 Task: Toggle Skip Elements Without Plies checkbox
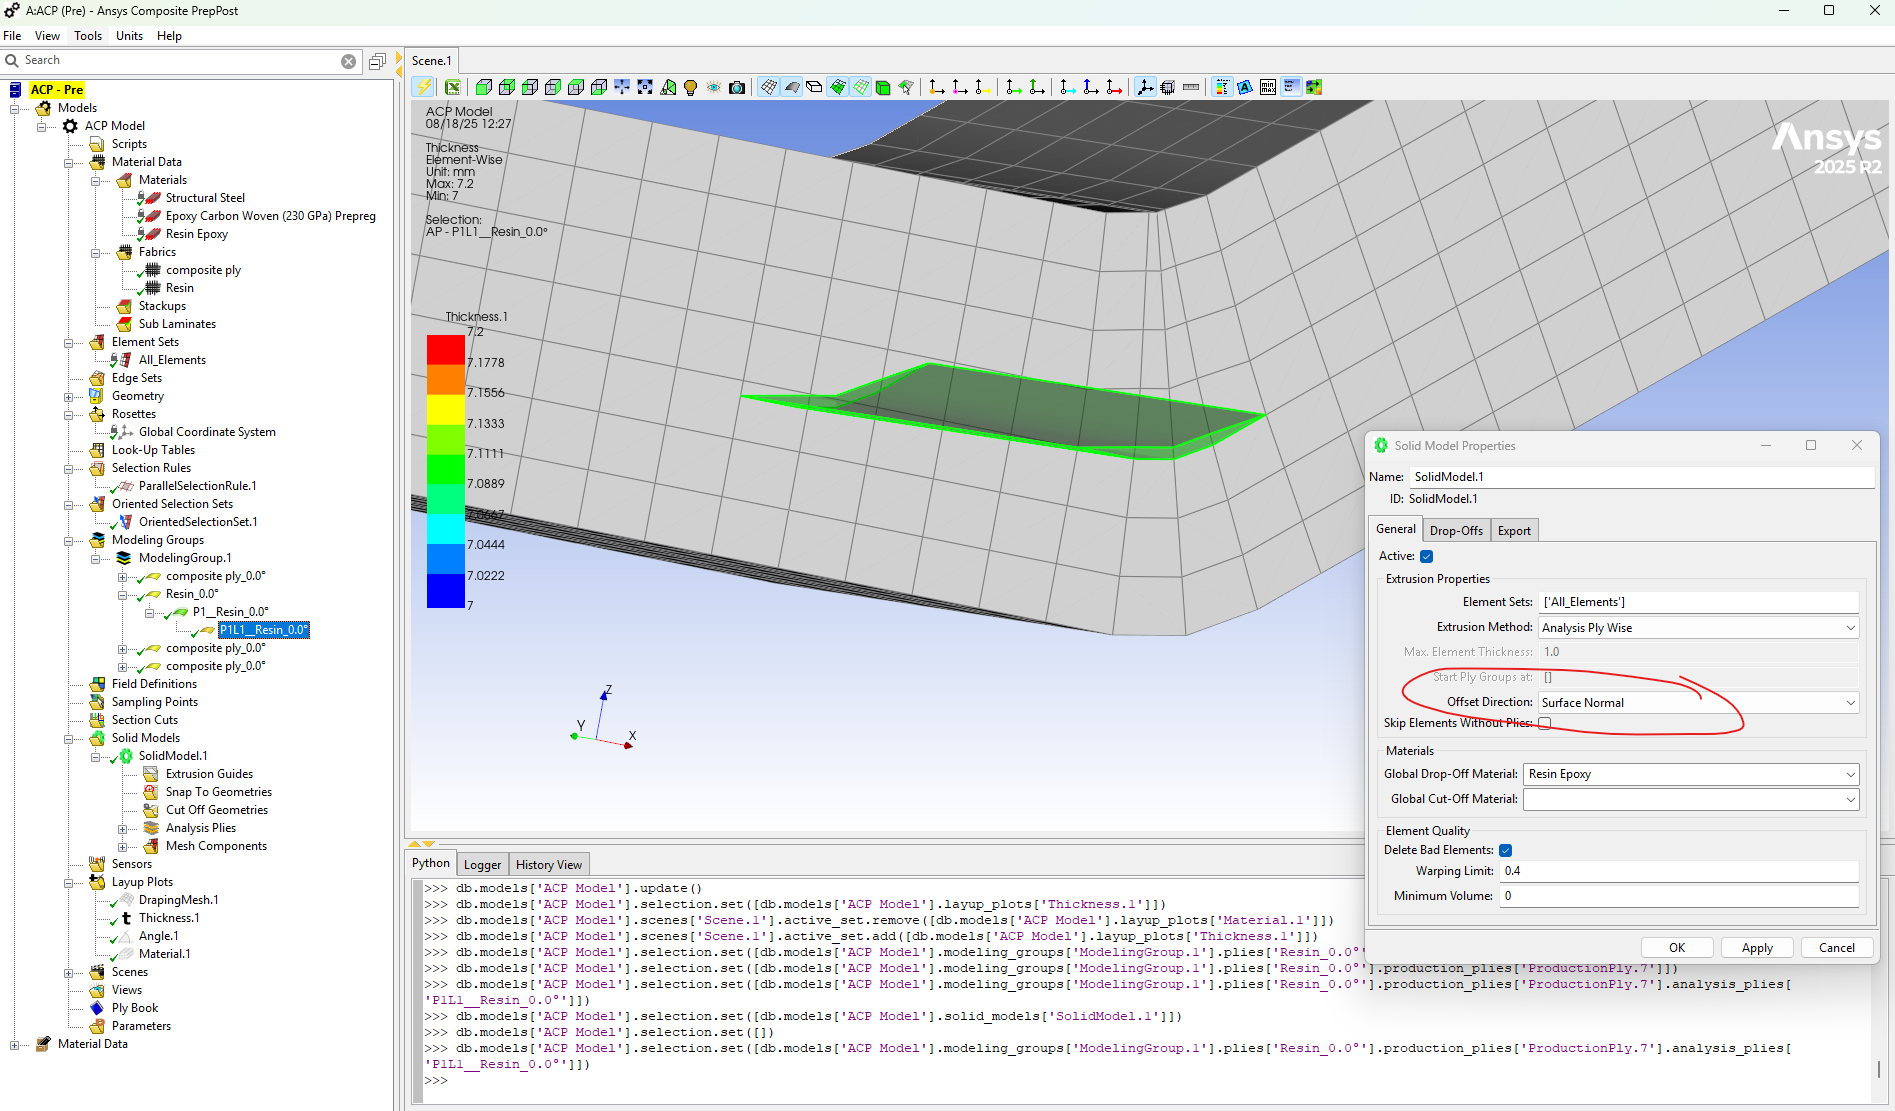1545,723
